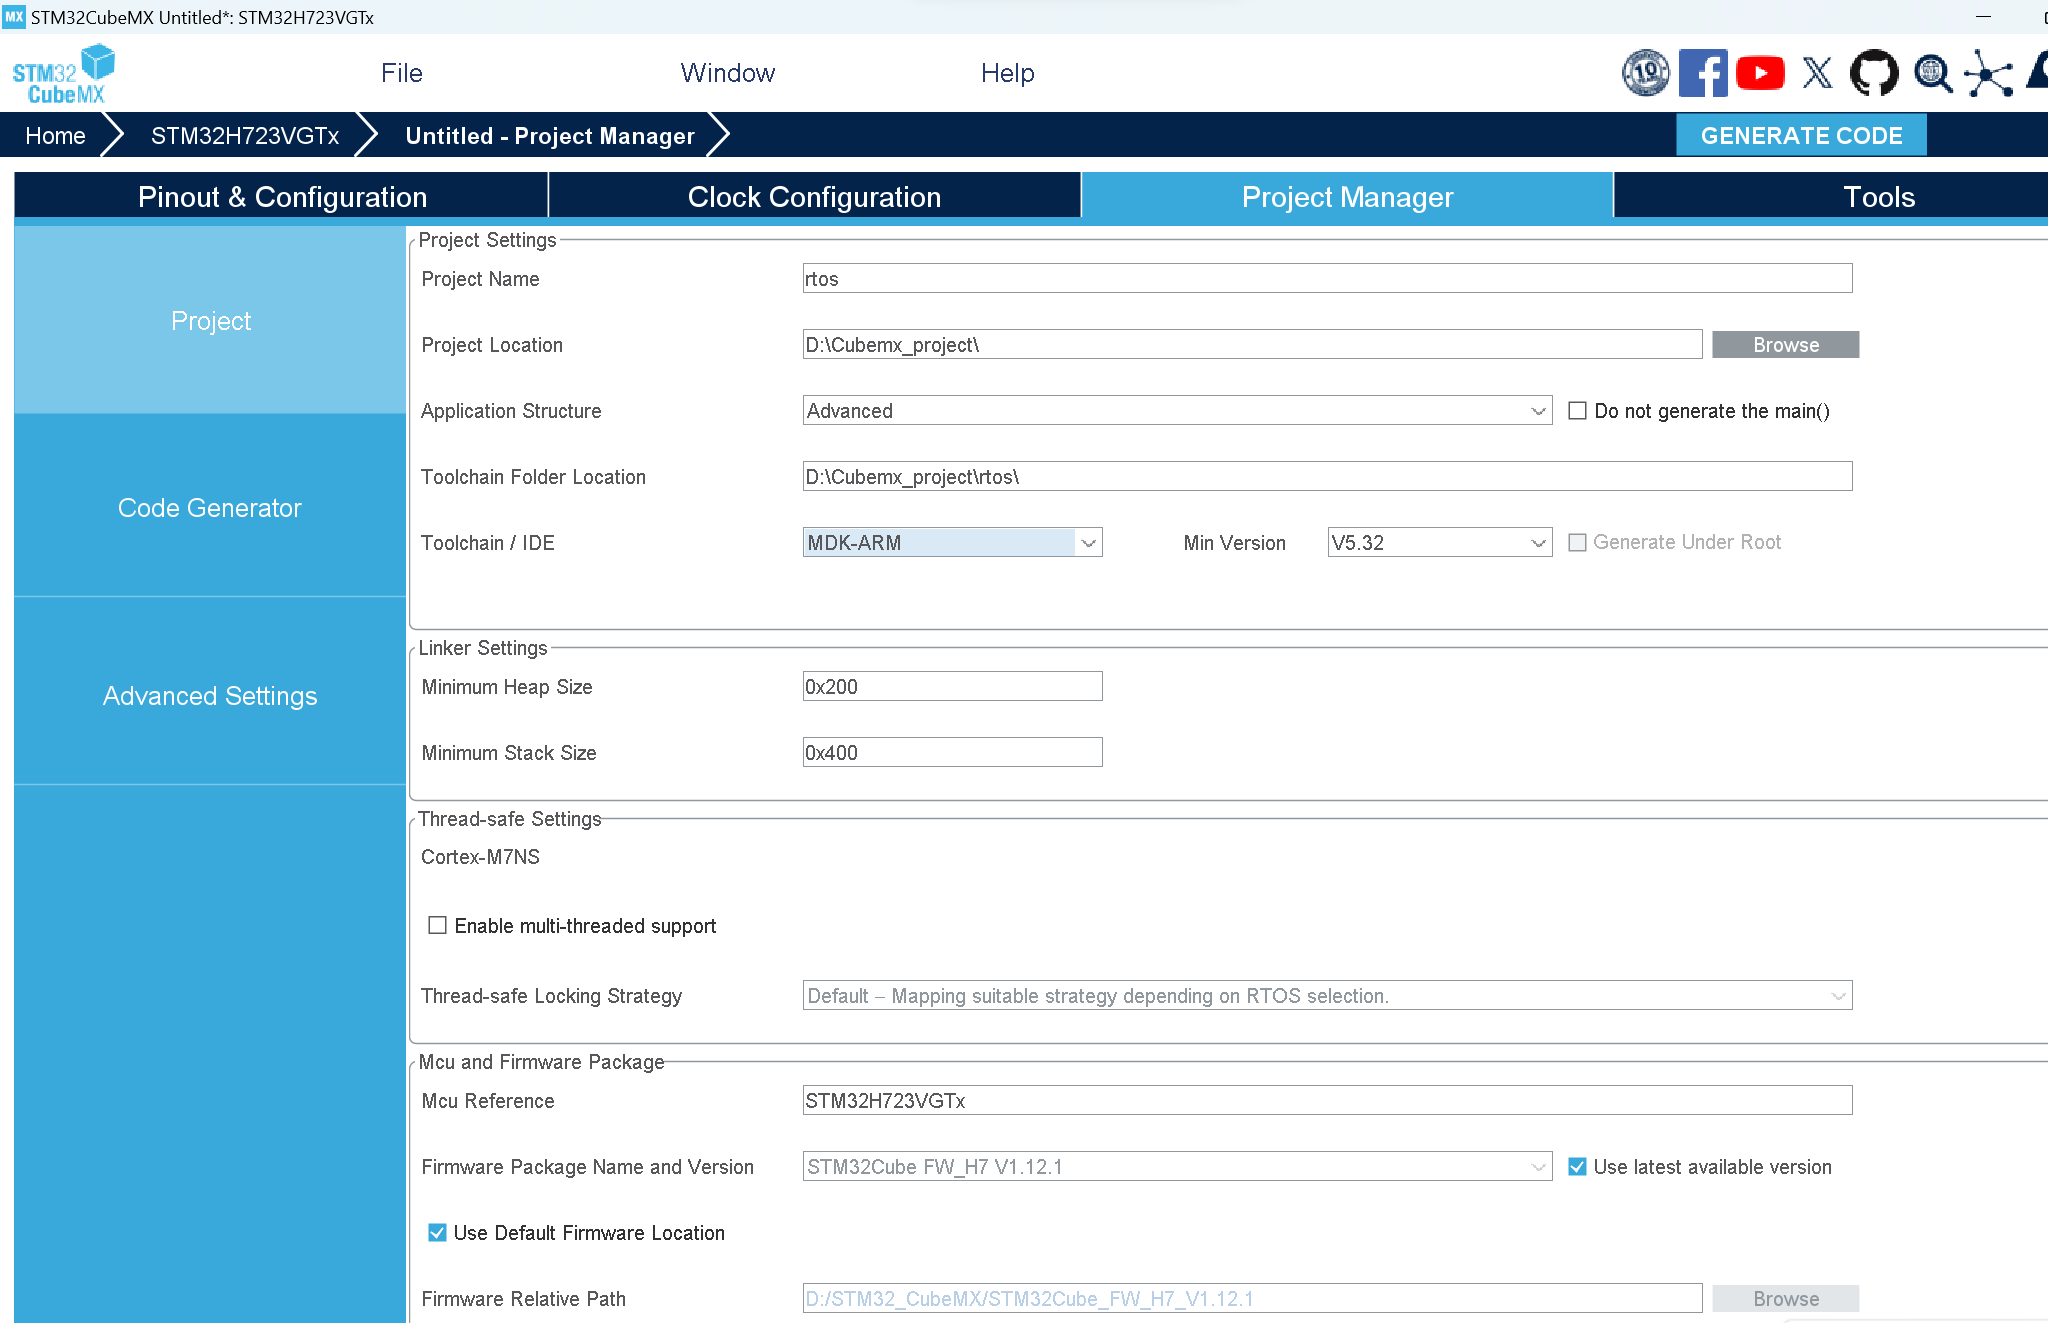Click Browse next to Project Location
2048x1323 pixels.
[x=1785, y=345]
